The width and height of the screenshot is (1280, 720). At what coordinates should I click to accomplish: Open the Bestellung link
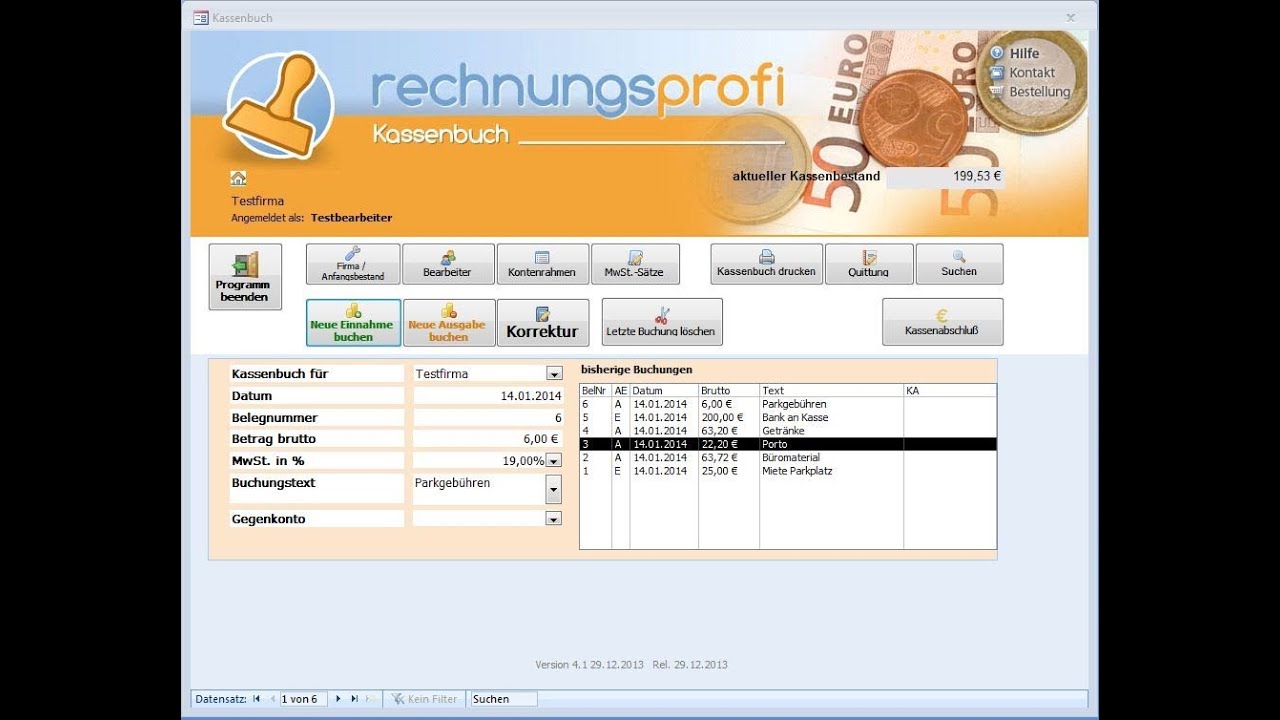tap(1039, 91)
